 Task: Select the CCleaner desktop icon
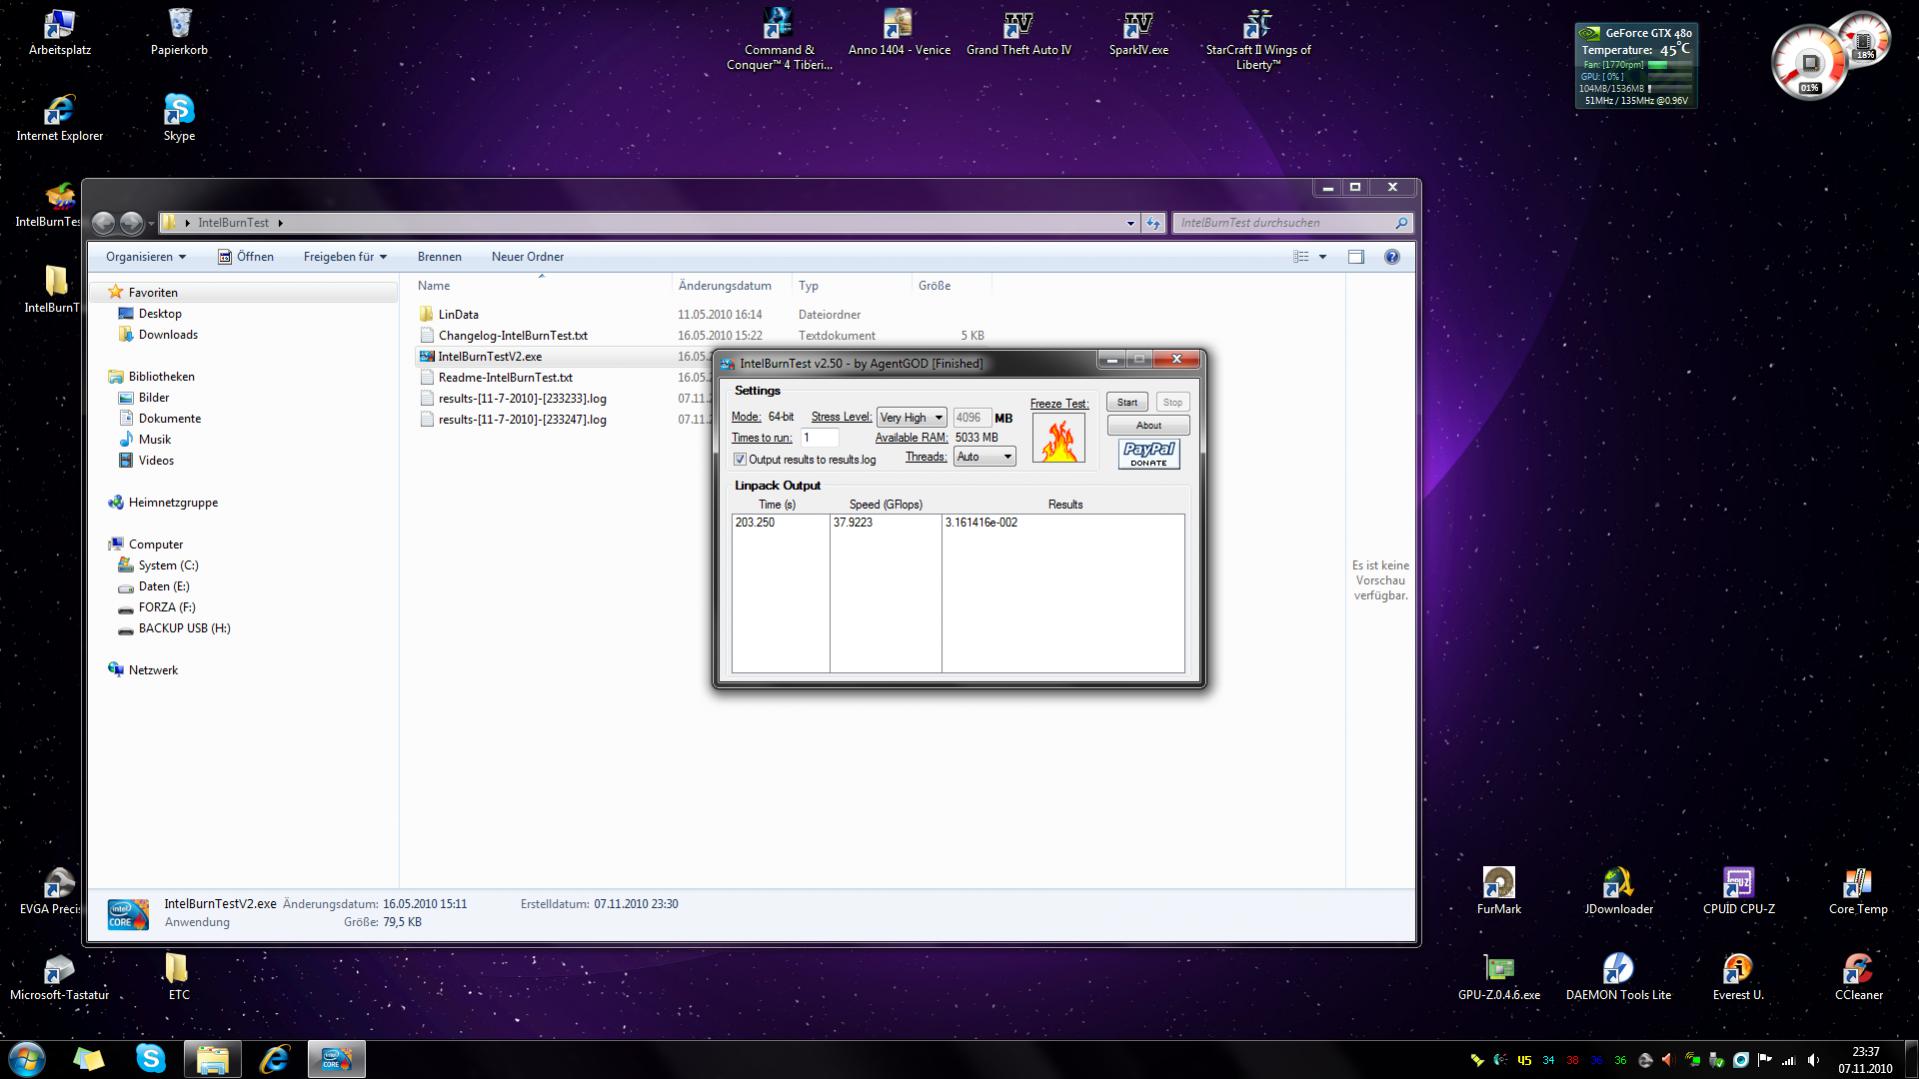pos(1858,977)
